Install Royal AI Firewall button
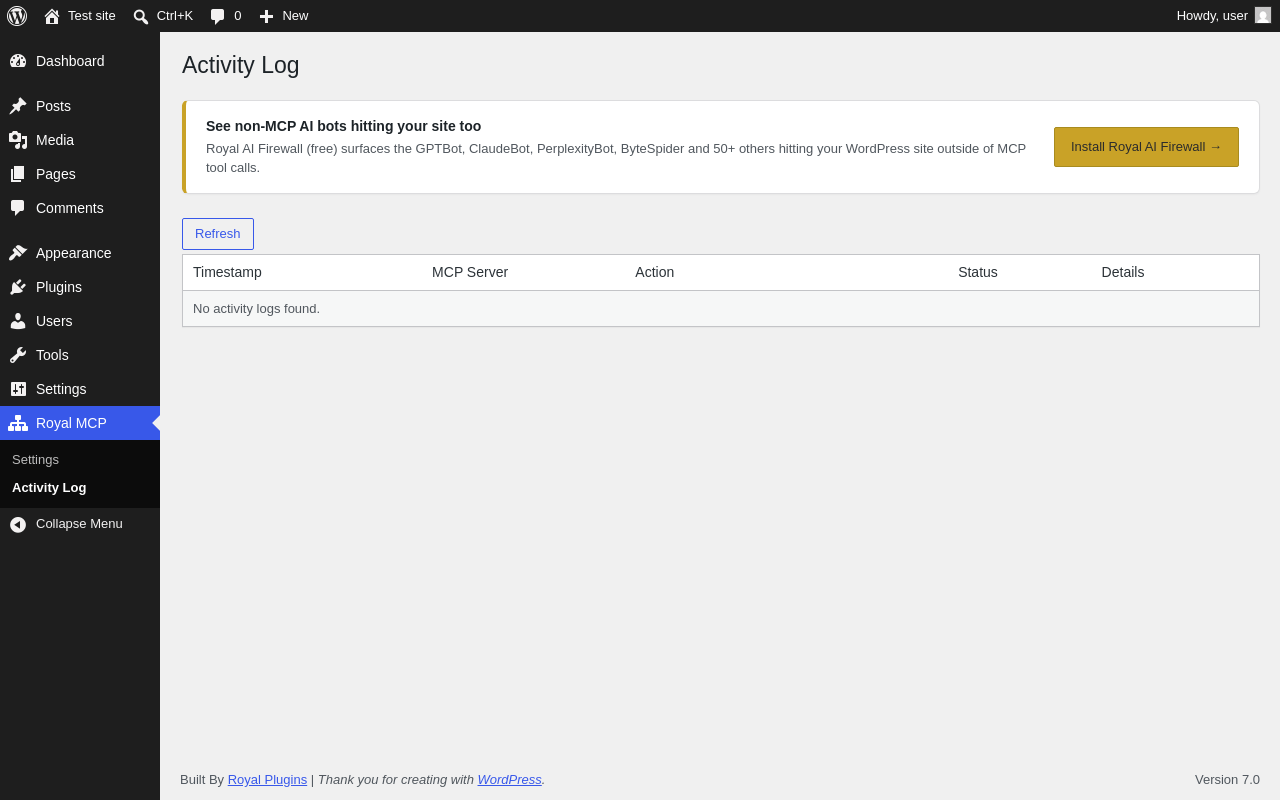Image resolution: width=1280 pixels, height=800 pixels. 1146,147
